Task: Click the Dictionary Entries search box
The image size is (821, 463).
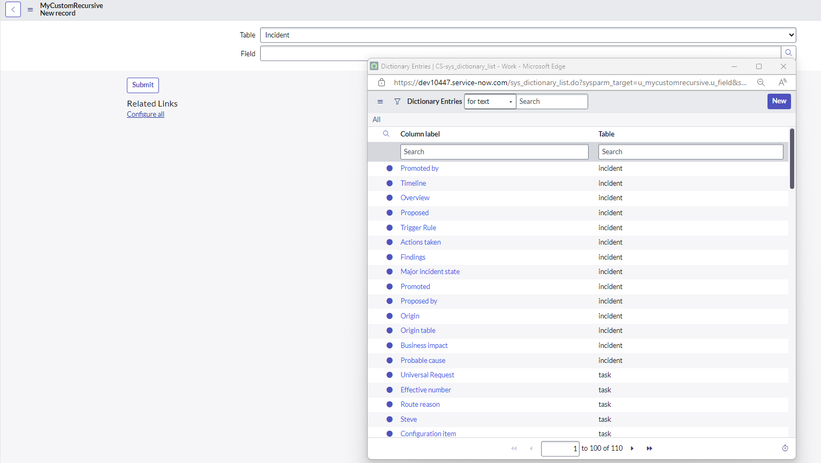Action: [x=552, y=102]
